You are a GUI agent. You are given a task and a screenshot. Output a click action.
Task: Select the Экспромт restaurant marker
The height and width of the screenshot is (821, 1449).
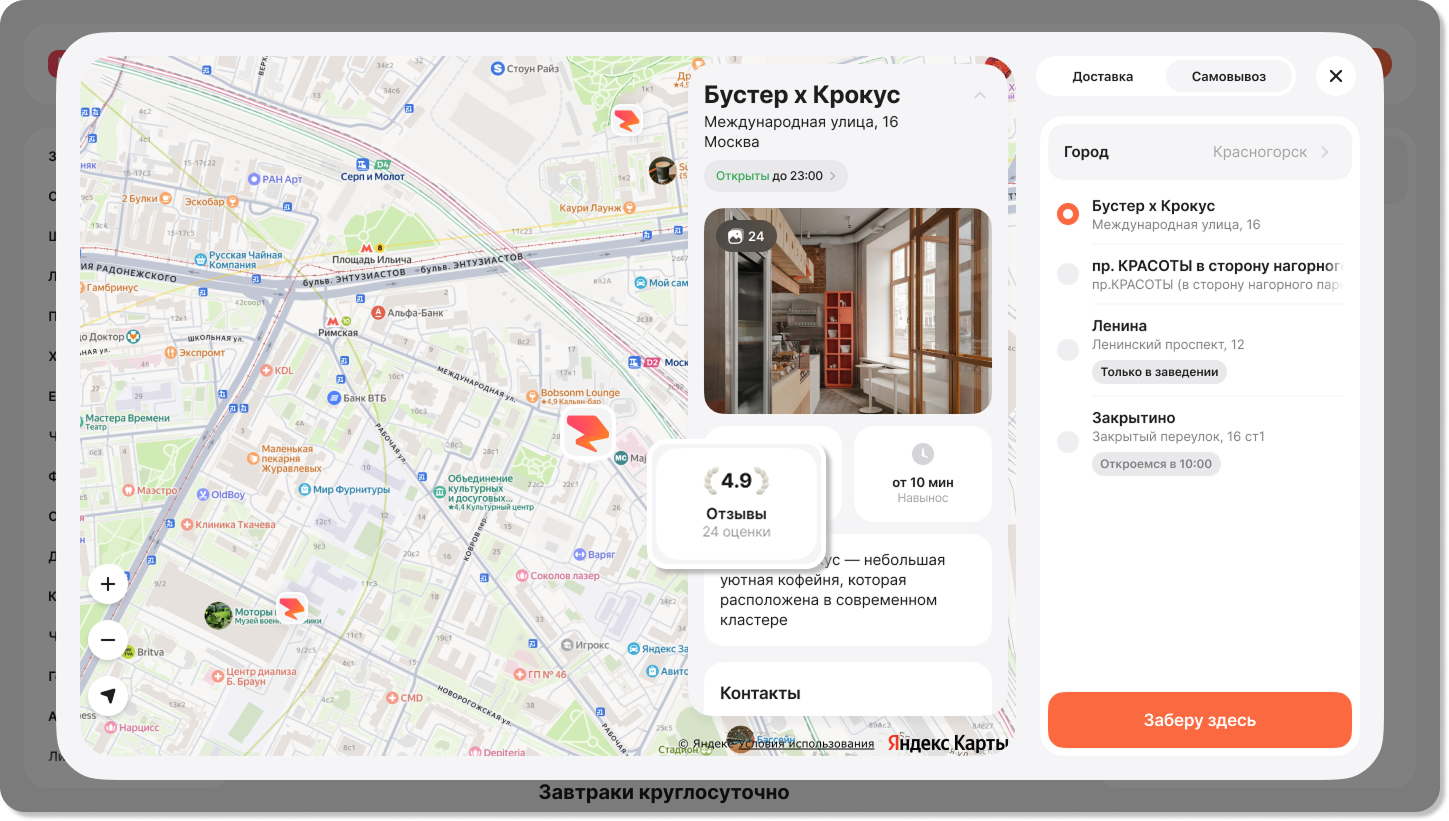[171, 352]
